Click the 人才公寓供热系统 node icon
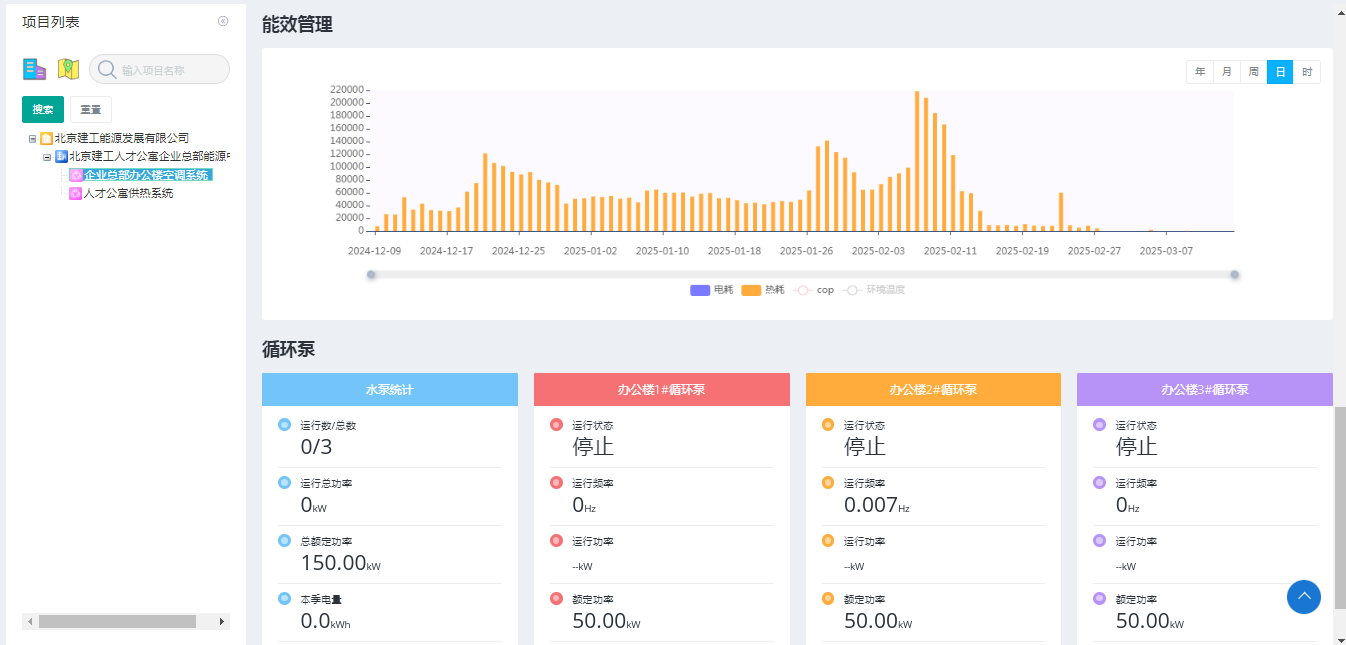Image resolution: width=1346 pixels, height=645 pixels. pos(75,194)
